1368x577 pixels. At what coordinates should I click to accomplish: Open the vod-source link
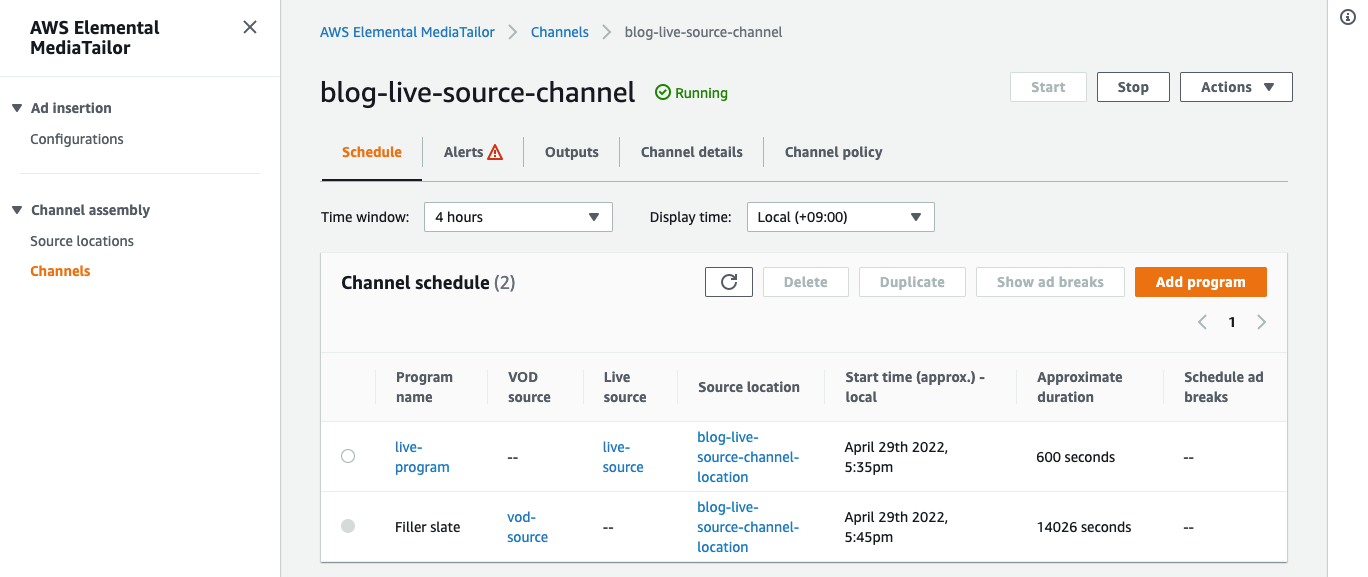pyautogui.click(x=527, y=527)
